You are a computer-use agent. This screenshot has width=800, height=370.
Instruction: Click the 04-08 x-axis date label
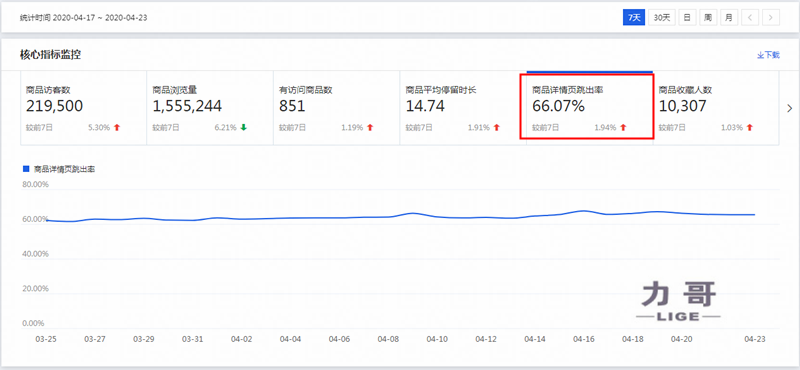387,339
